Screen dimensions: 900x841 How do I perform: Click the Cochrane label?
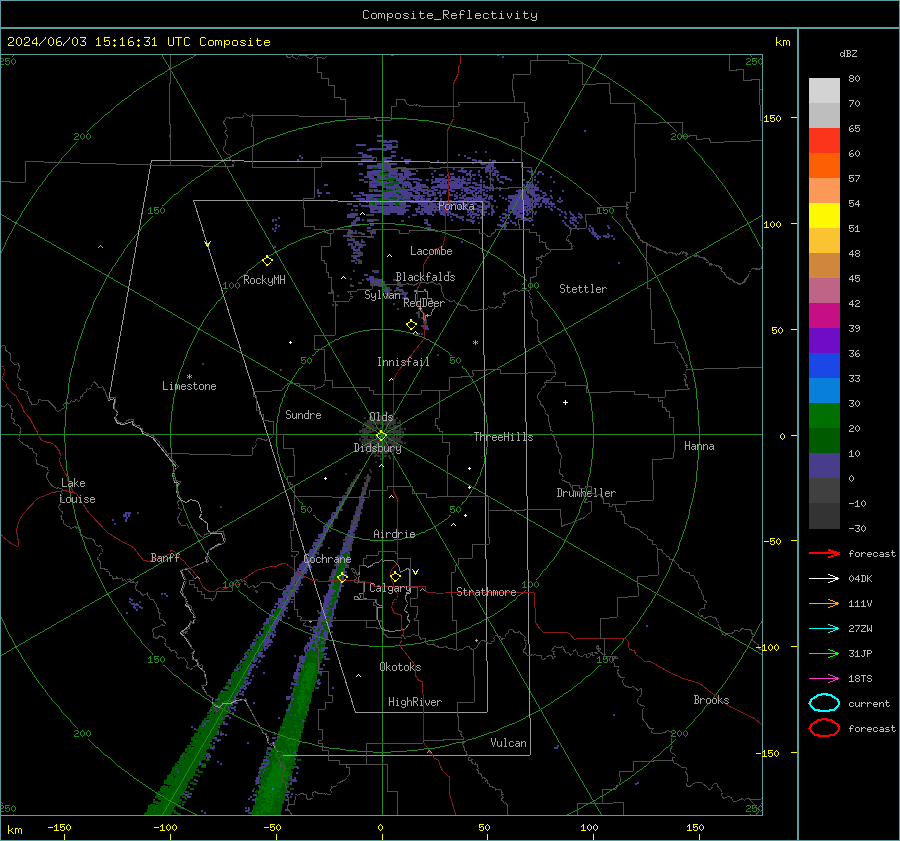point(327,559)
